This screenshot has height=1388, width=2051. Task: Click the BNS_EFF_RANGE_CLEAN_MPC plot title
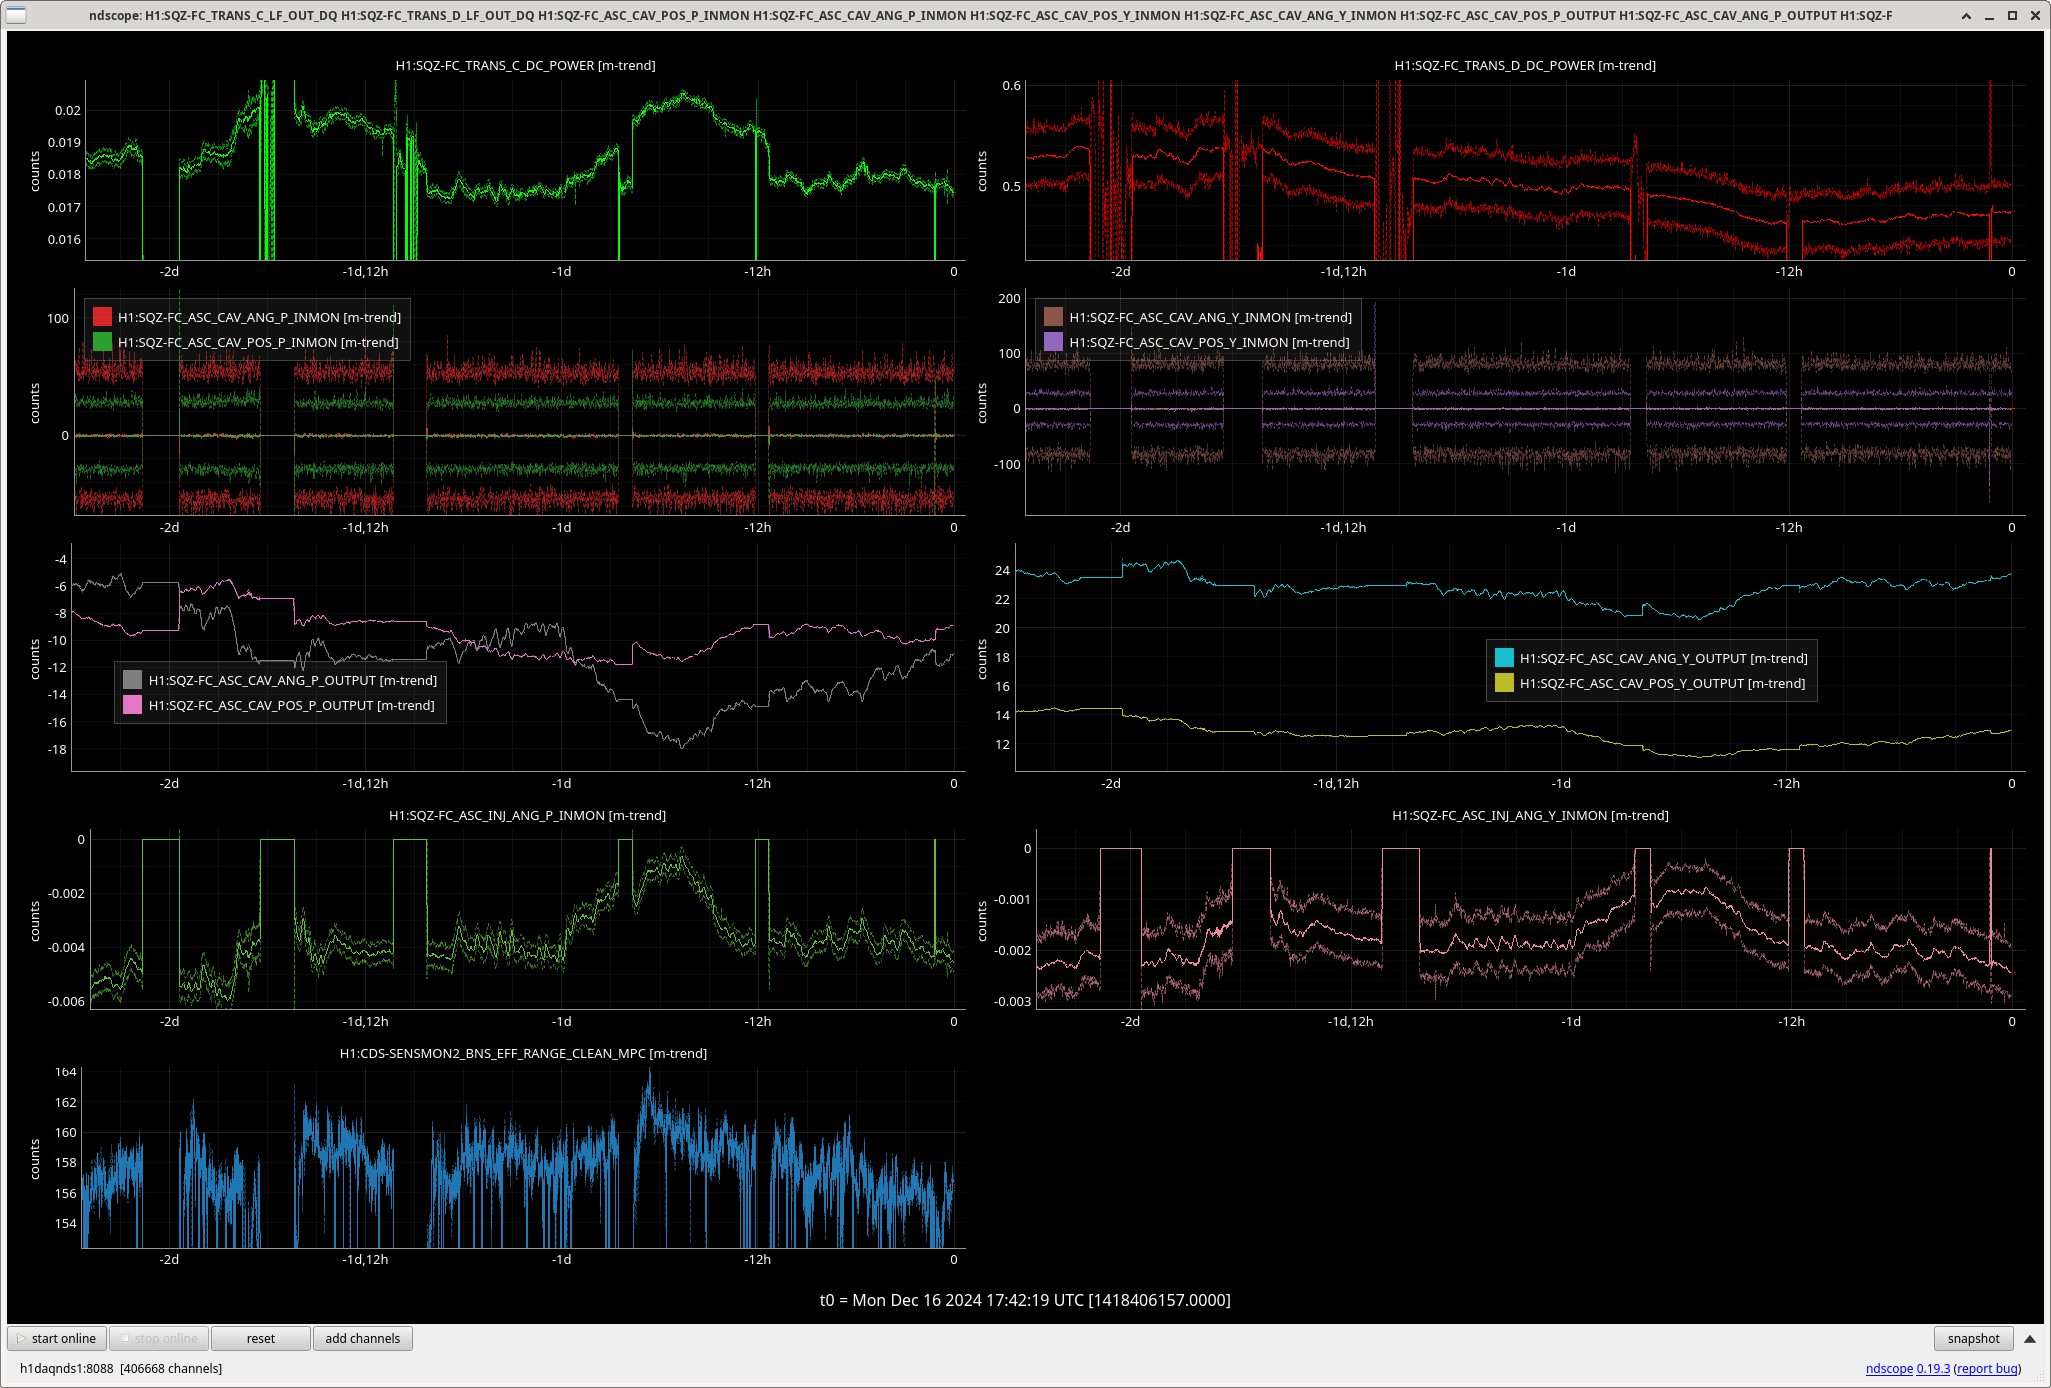pyautogui.click(x=523, y=1053)
